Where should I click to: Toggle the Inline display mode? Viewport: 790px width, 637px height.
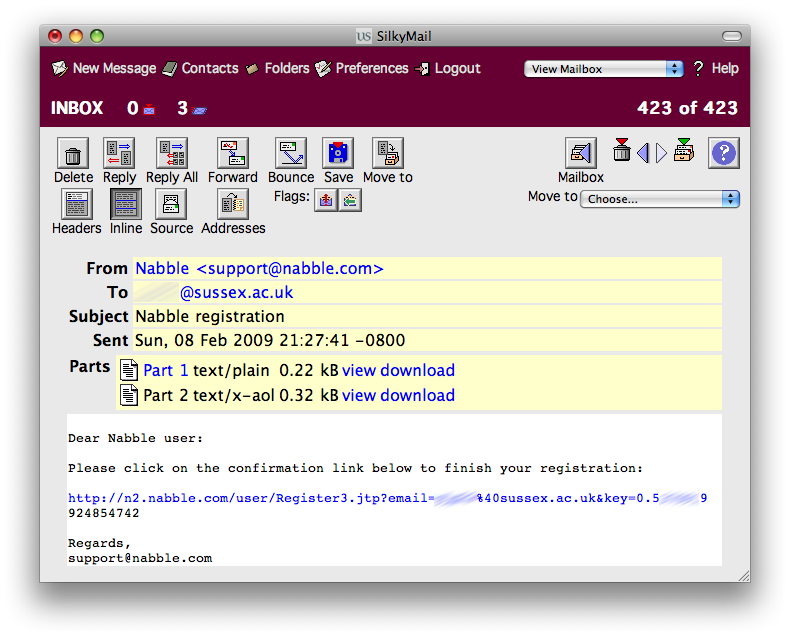point(125,204)
